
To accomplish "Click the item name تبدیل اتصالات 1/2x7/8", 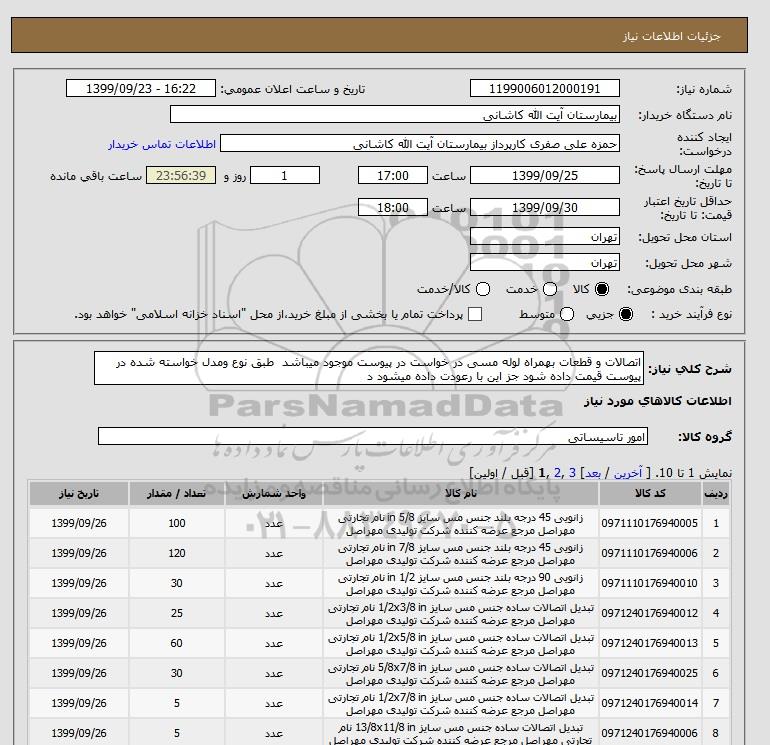I will click(461, 704).
